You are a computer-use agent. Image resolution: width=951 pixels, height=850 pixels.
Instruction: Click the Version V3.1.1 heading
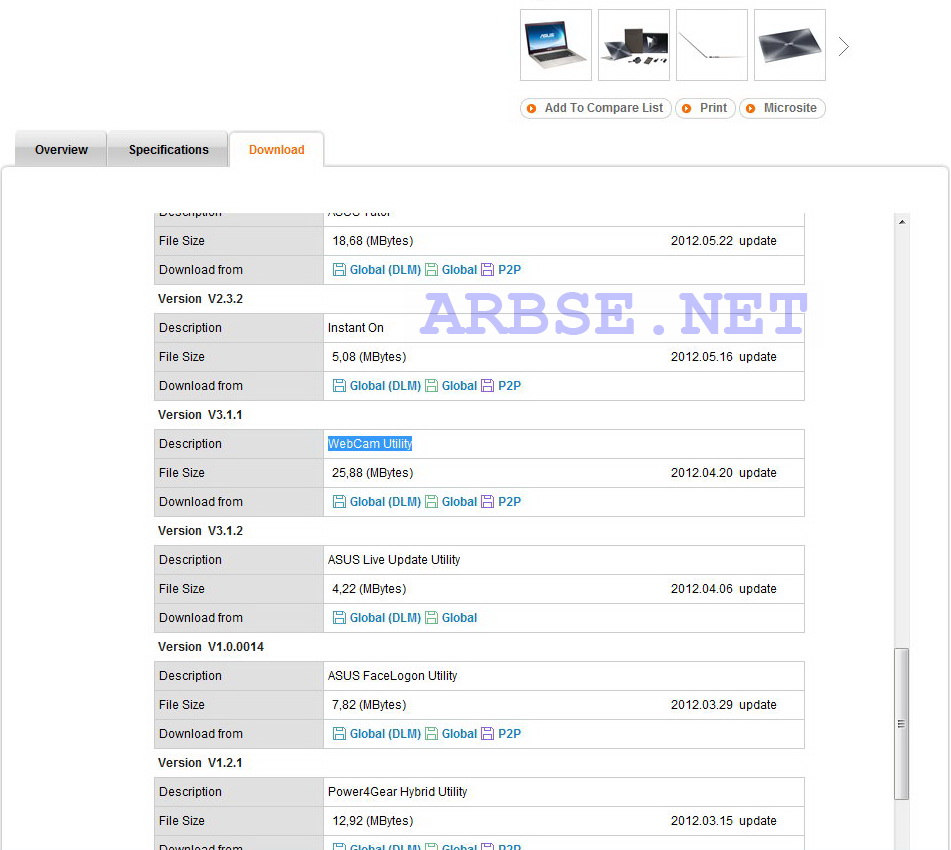coord(200,414)
